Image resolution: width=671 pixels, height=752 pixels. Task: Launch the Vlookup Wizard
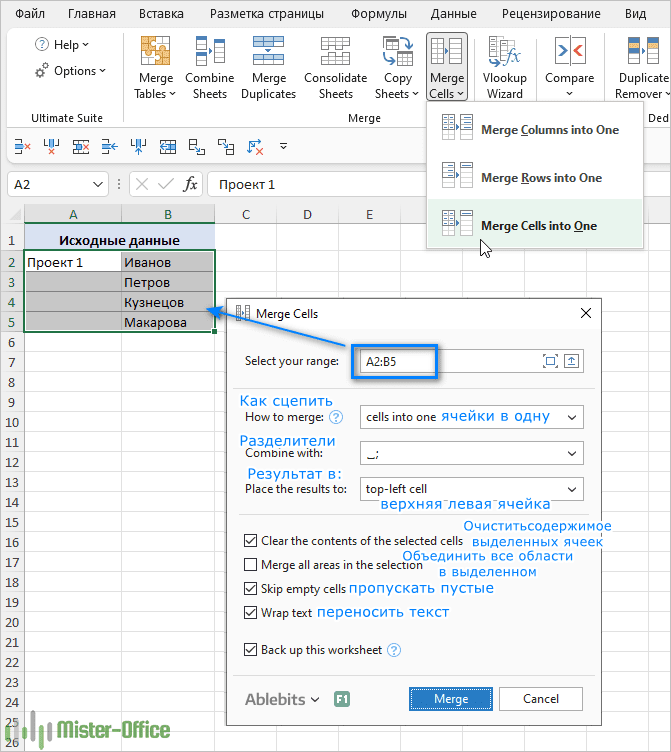[505, 67]
